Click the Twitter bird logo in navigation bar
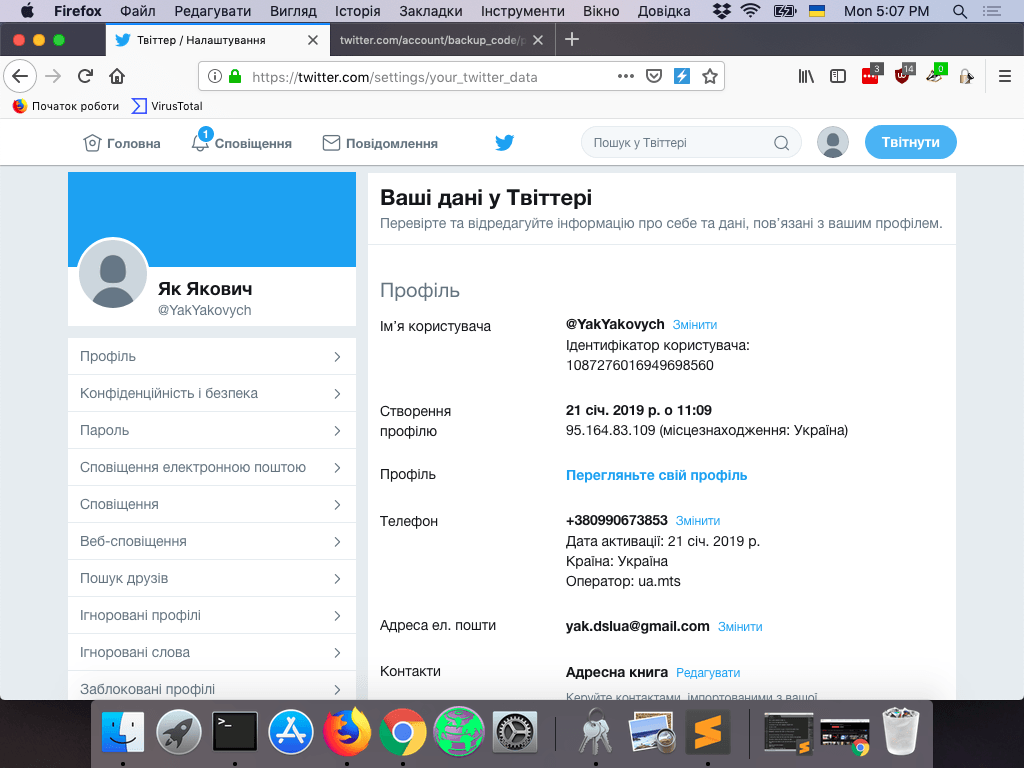Image resolution: width=1024 pixels, height=768 pixels. pyautogui.click(x=504, y=142)
